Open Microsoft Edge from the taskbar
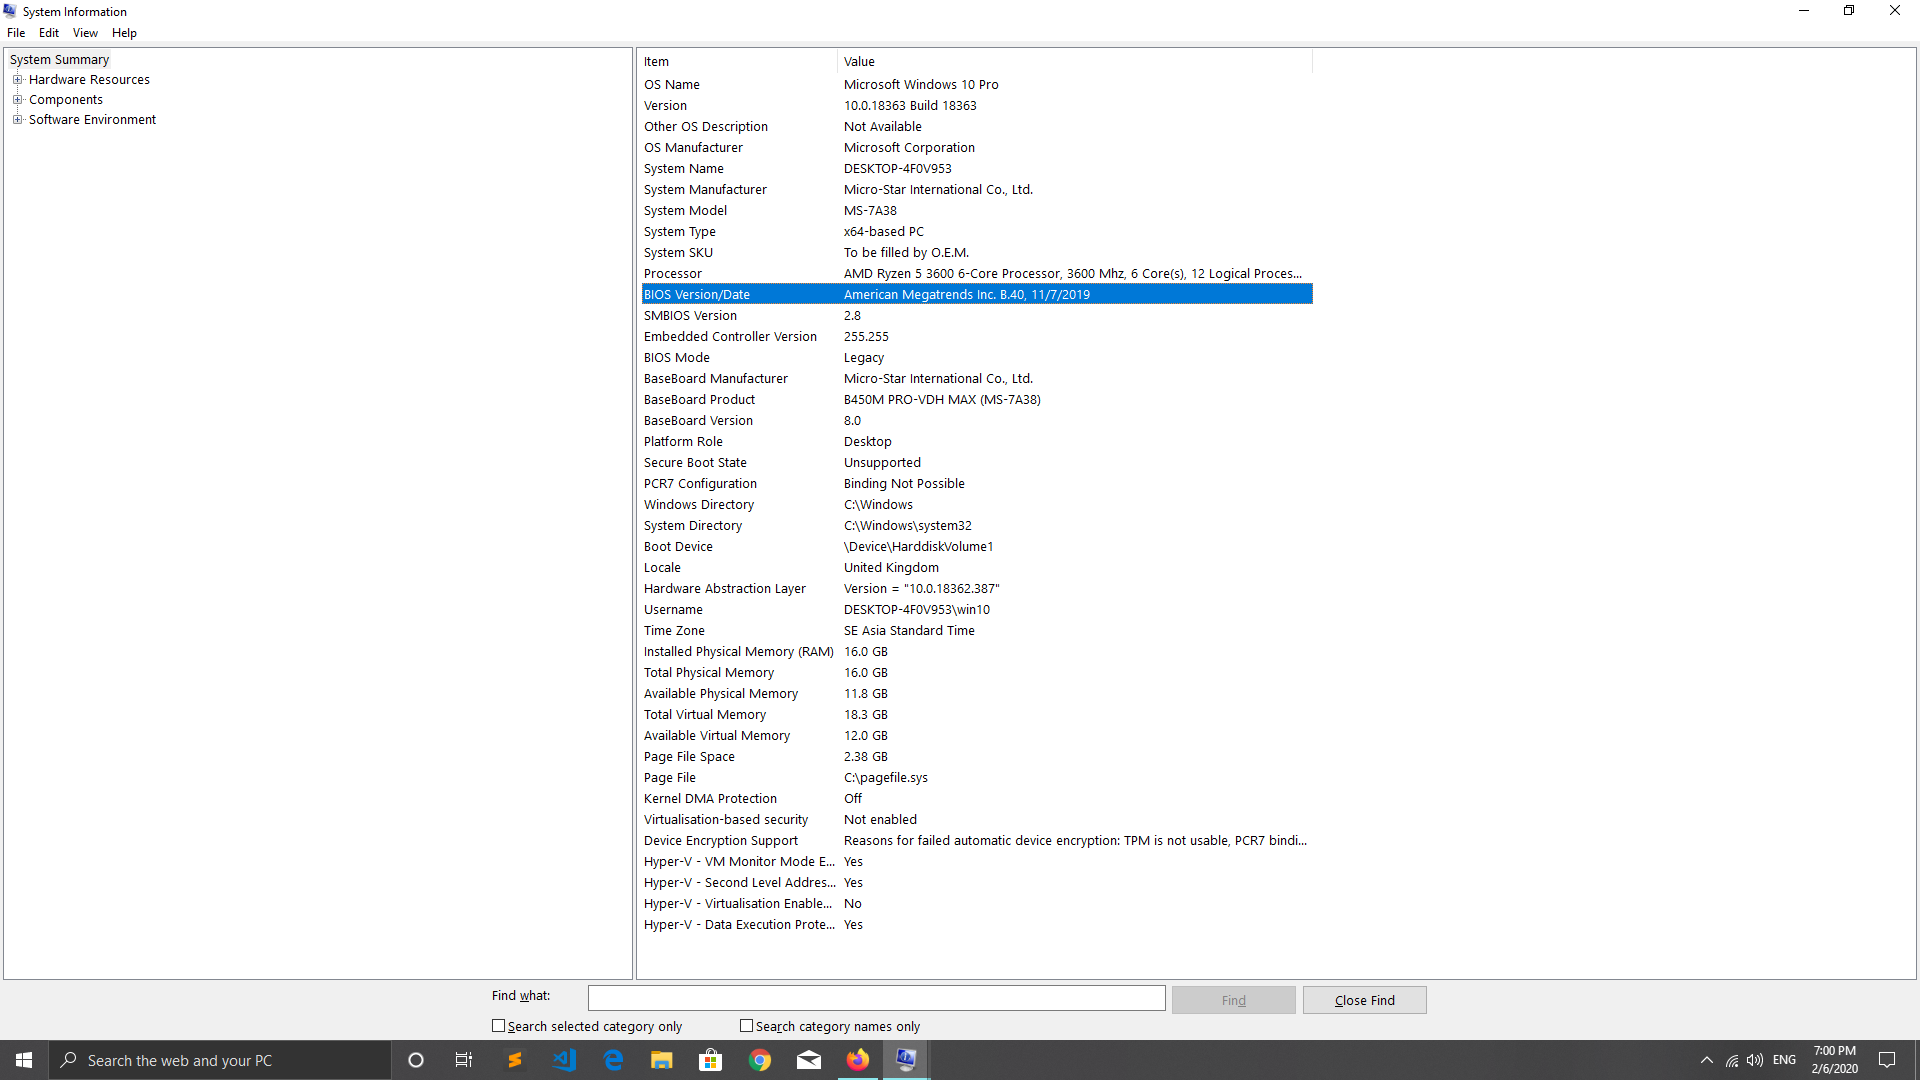The image size is (1920, 1080). click(613, 1060)
